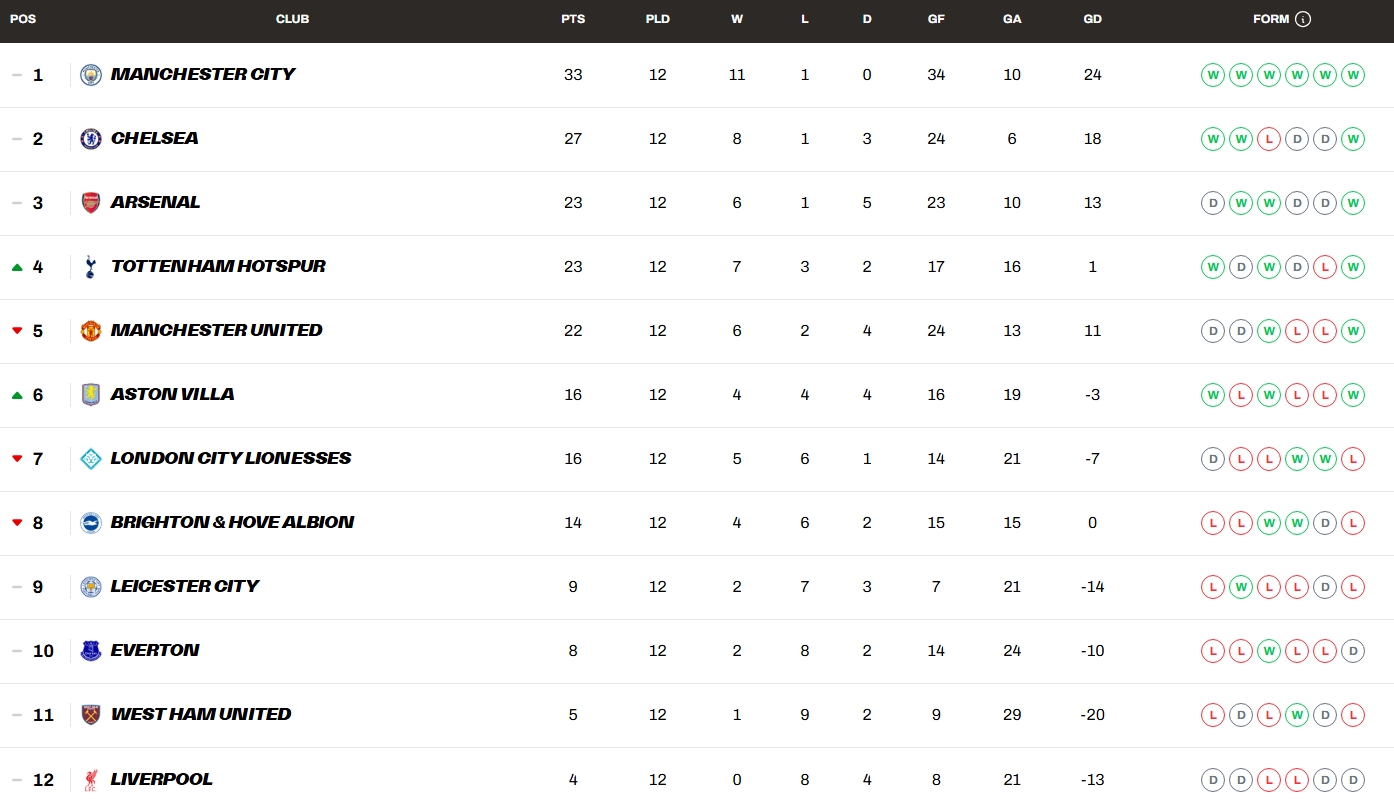Click the CLUB column header
The width and height of the screenshot is (1394, 799).
292,19
